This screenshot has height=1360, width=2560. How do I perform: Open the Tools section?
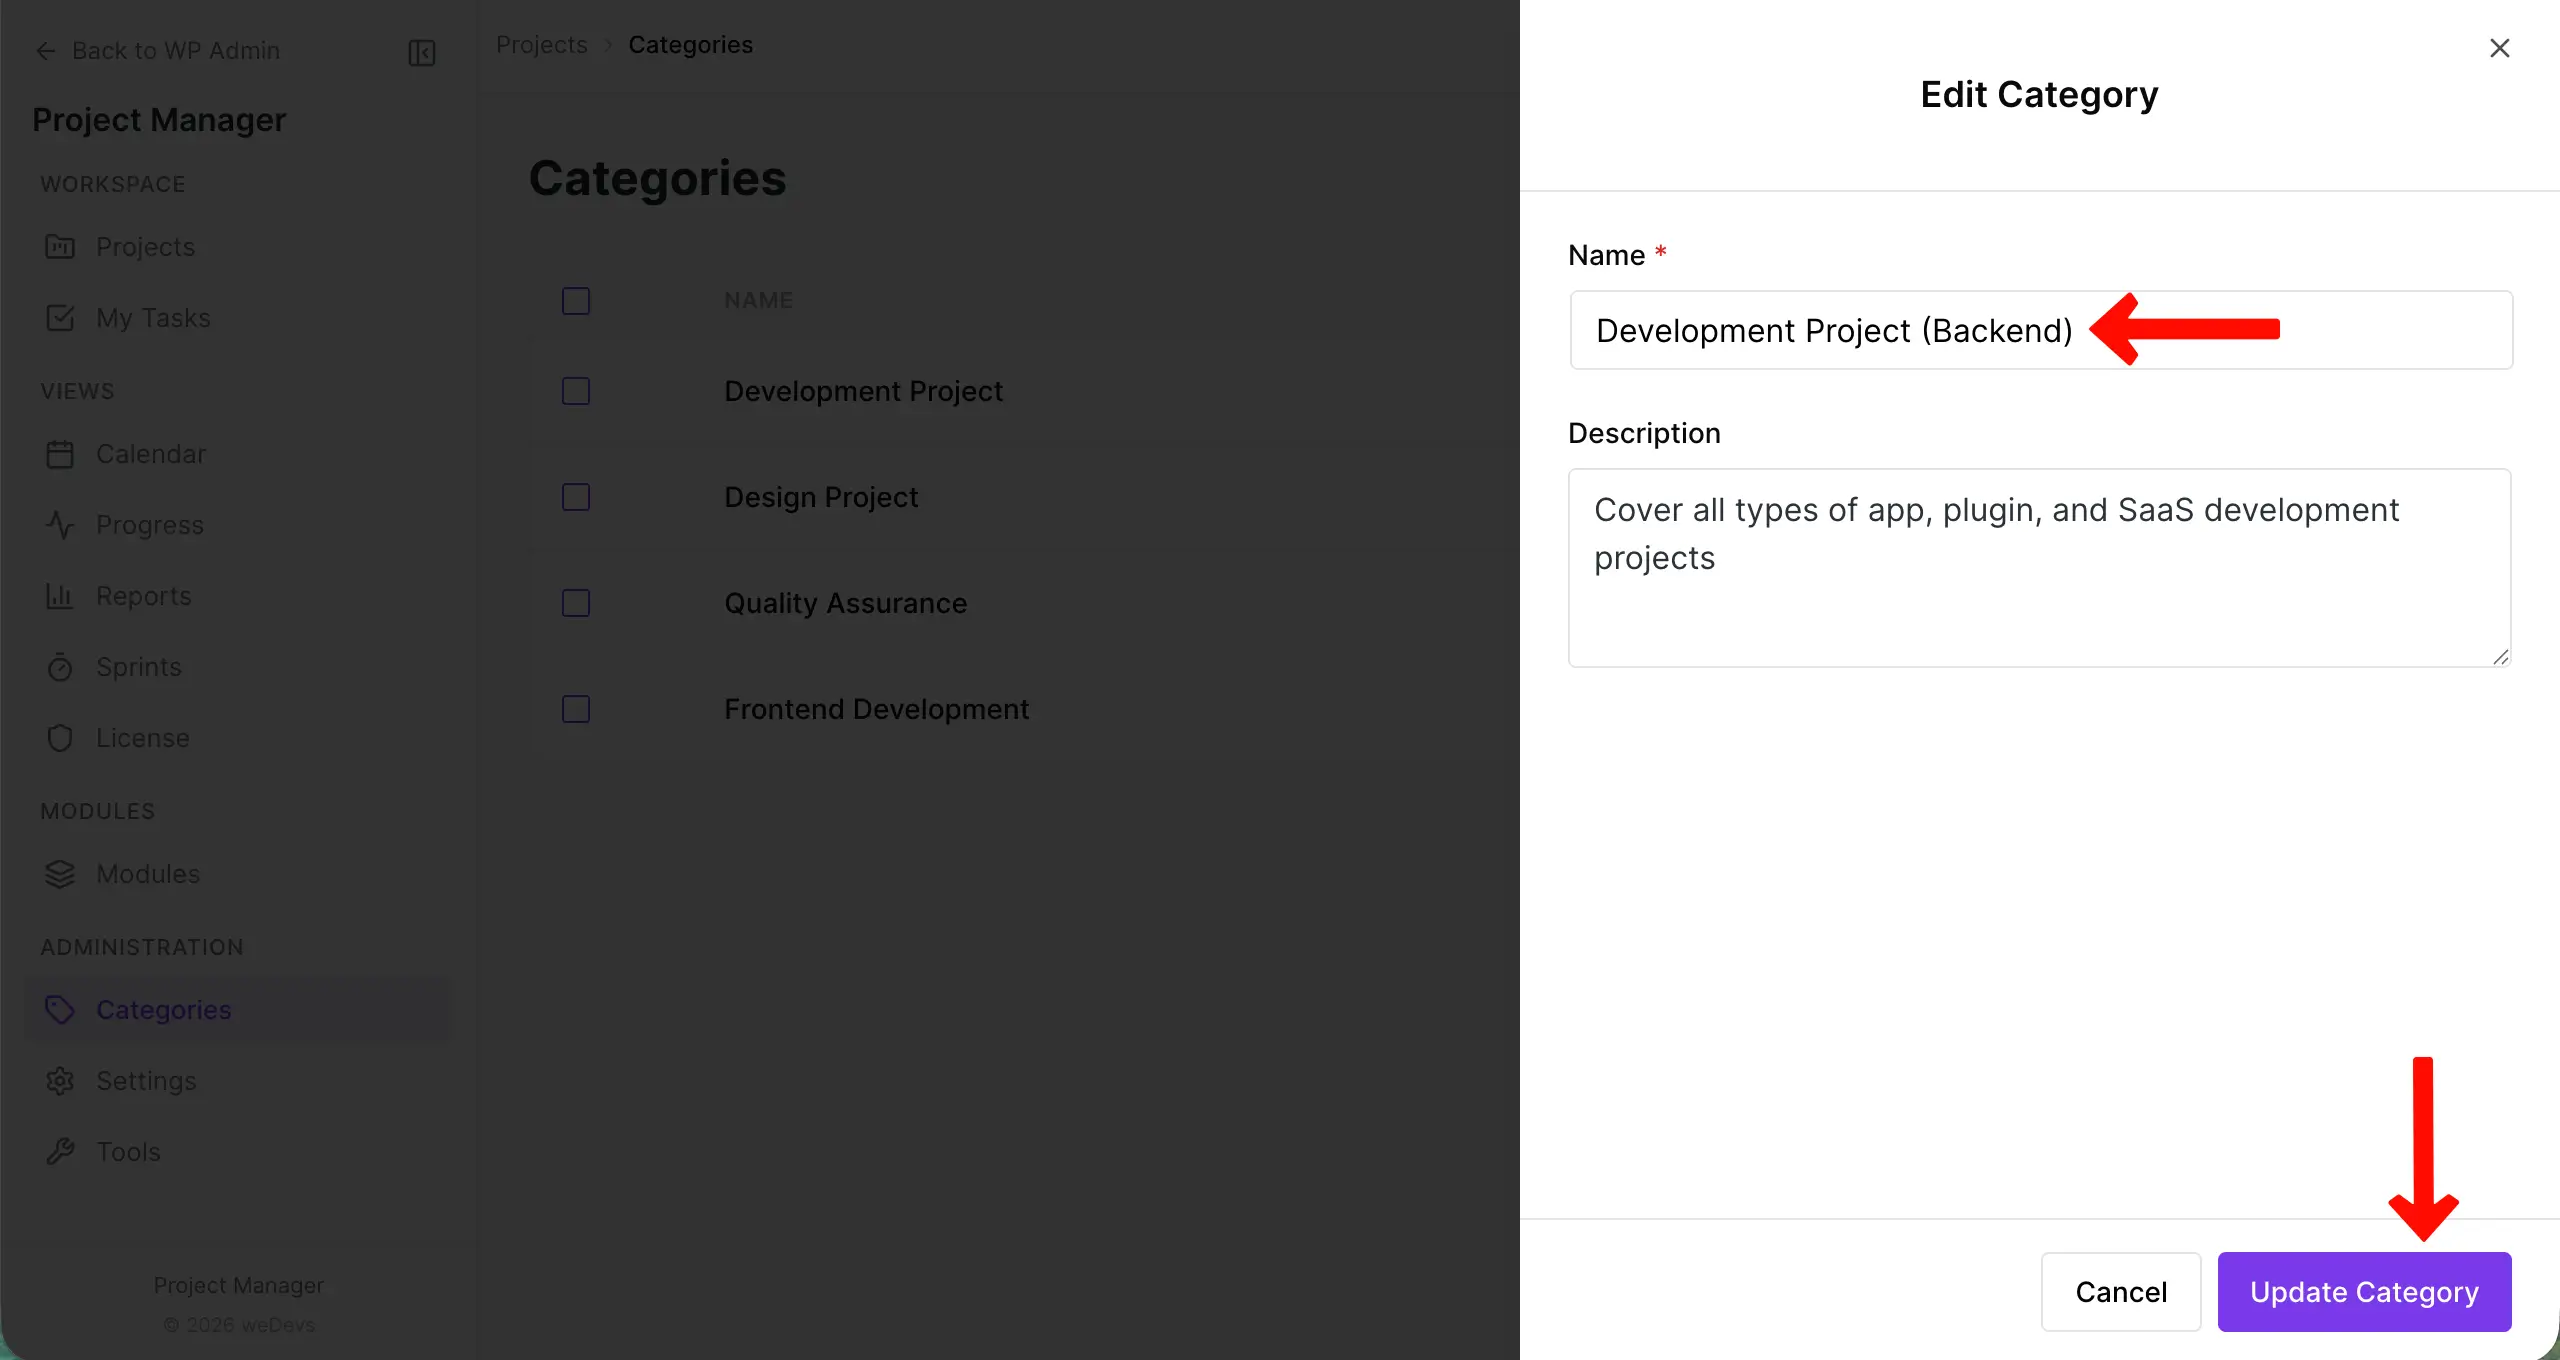pos(128,1151)
